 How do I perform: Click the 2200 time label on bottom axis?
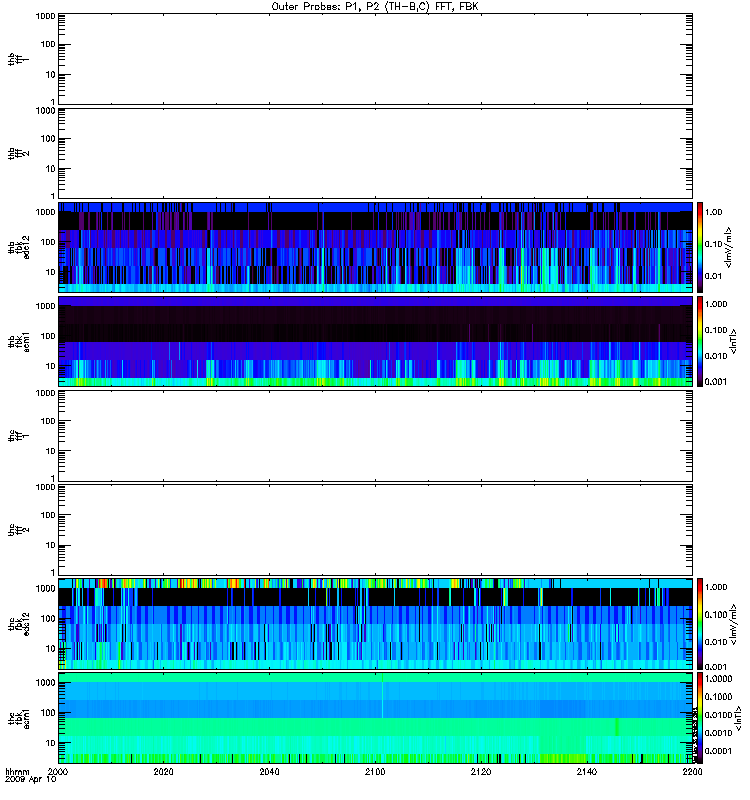pos(692,771)
